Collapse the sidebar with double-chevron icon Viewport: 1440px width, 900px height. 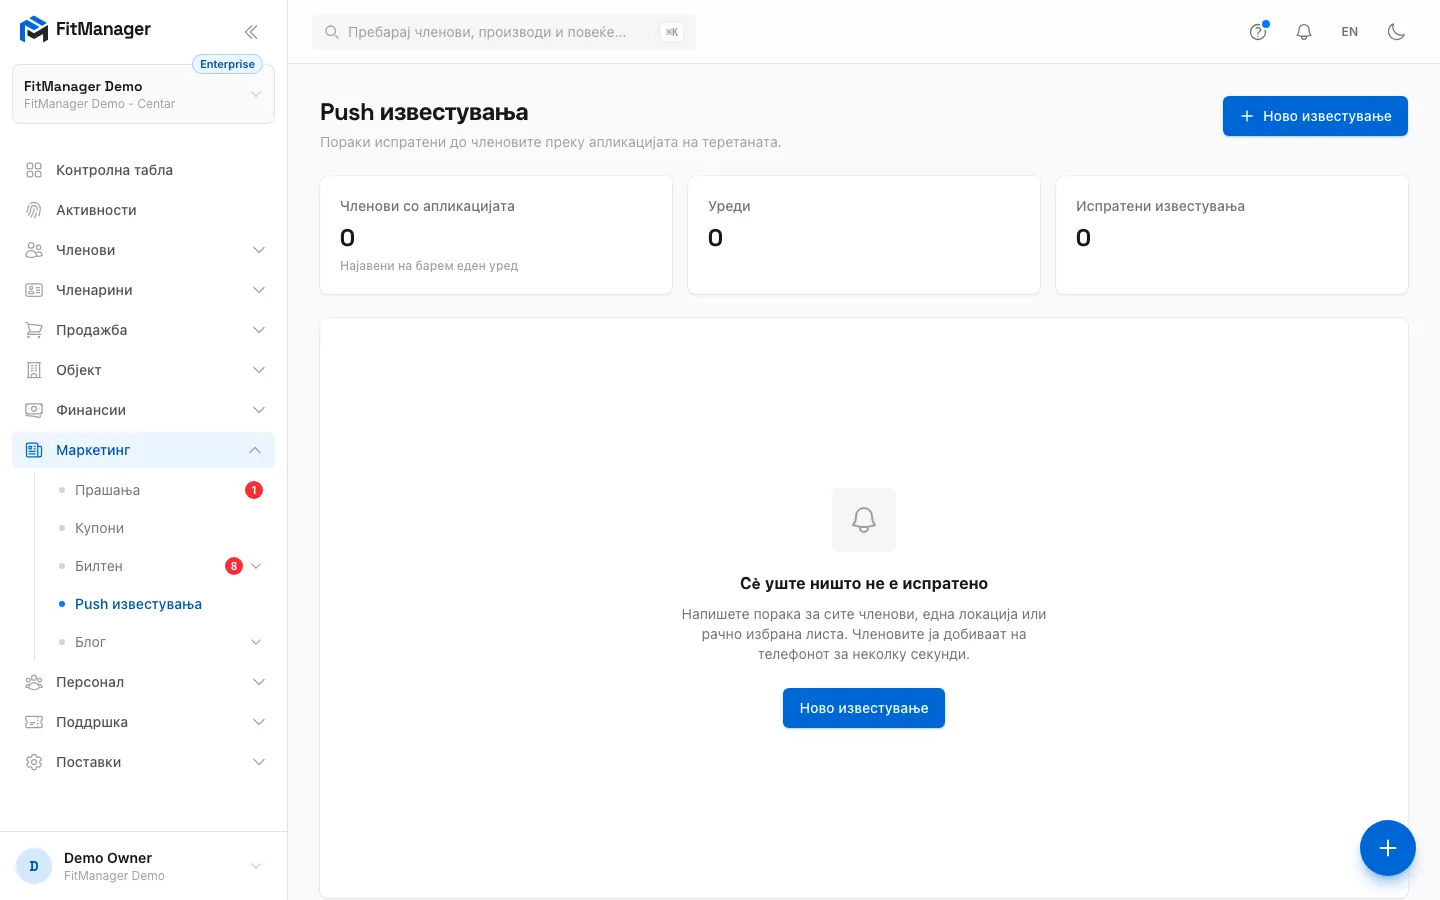tap(251, 32)
